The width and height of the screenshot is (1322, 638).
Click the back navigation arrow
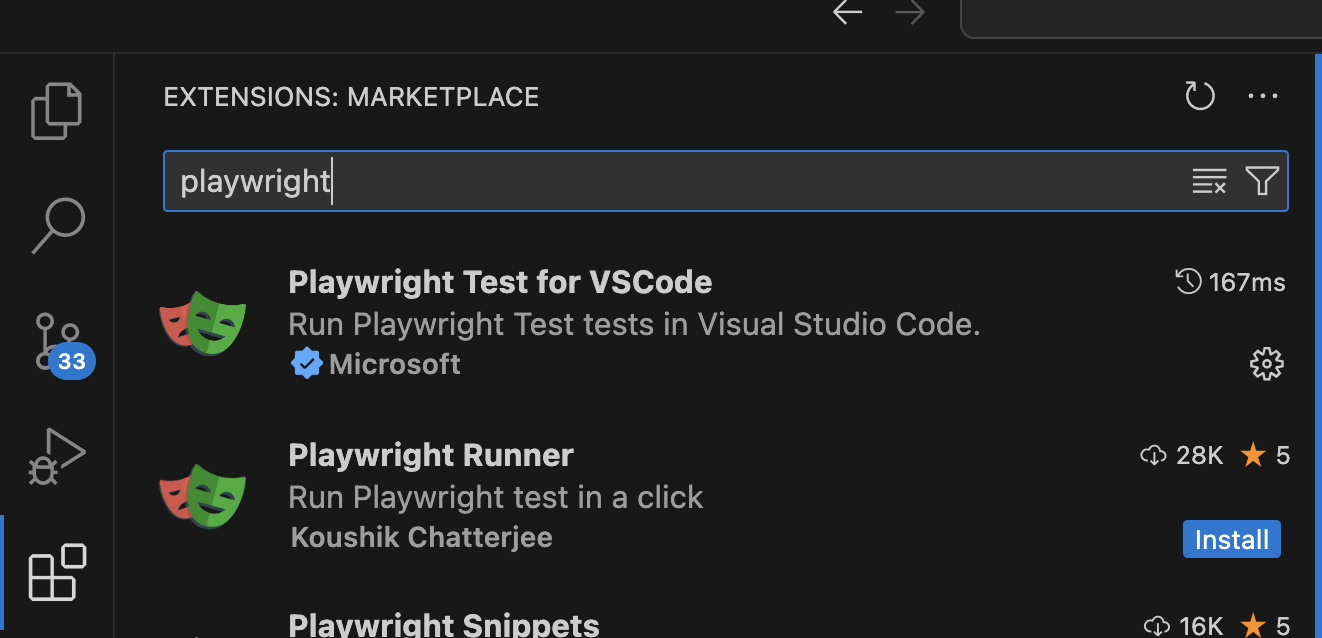[846, 13]
